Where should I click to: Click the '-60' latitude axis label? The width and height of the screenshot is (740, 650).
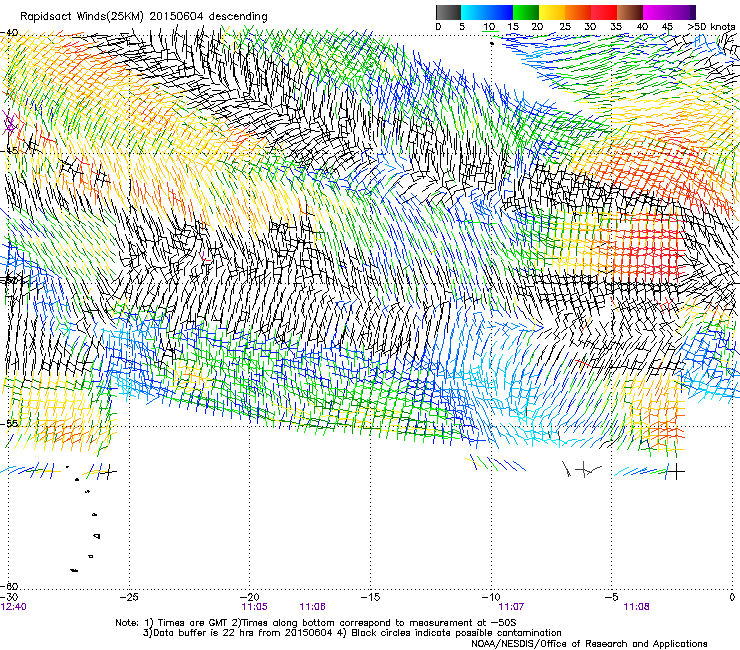coord(9,586)
